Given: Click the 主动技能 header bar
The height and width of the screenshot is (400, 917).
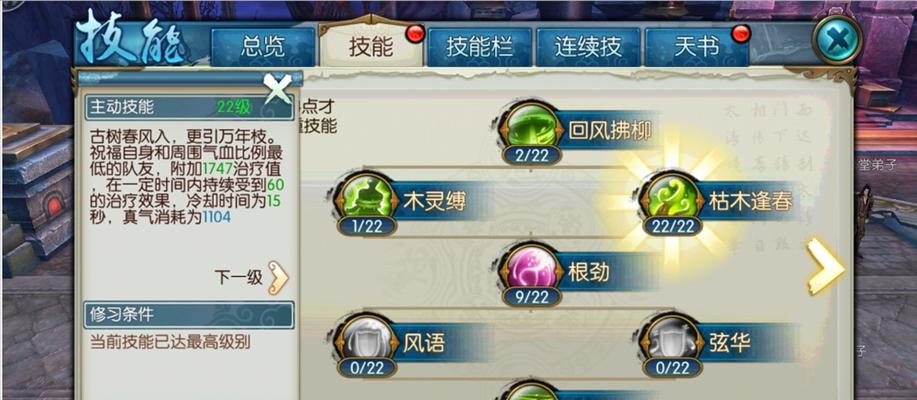Looking at the screenshot, I should coord(188,108).
